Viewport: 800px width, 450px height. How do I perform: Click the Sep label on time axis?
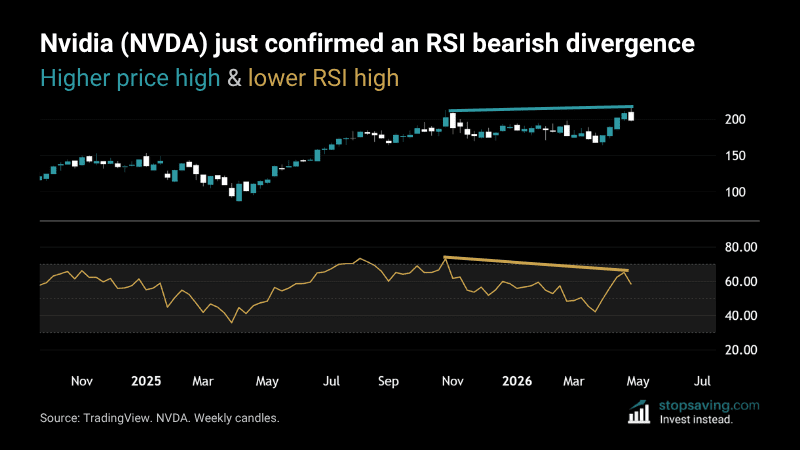[x=388, y=382]
